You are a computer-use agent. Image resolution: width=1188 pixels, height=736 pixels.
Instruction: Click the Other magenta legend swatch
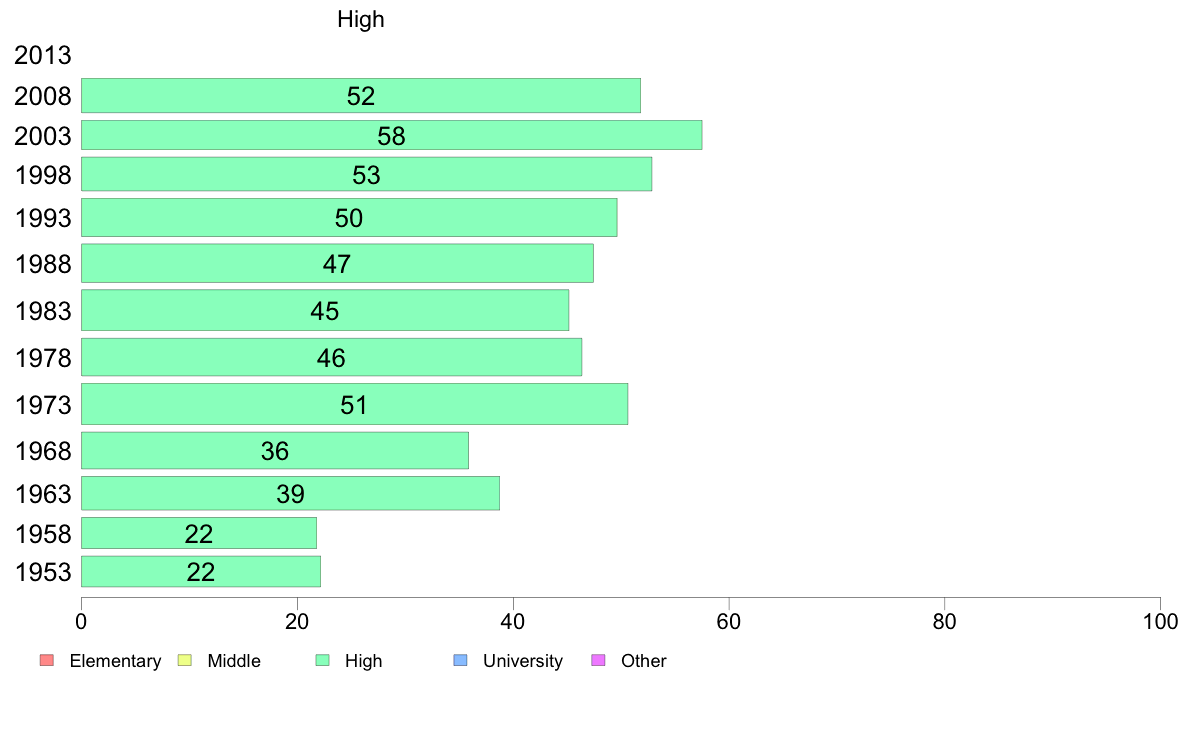pos(598,660)
